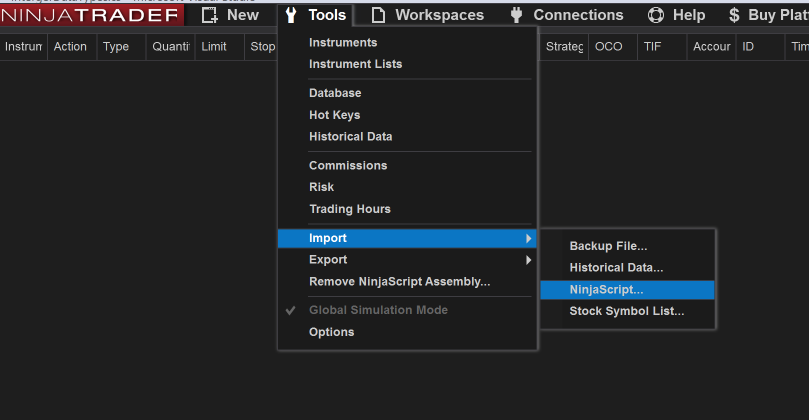
Task: Click the Workspaces page icon
Action: click(378, 15)
